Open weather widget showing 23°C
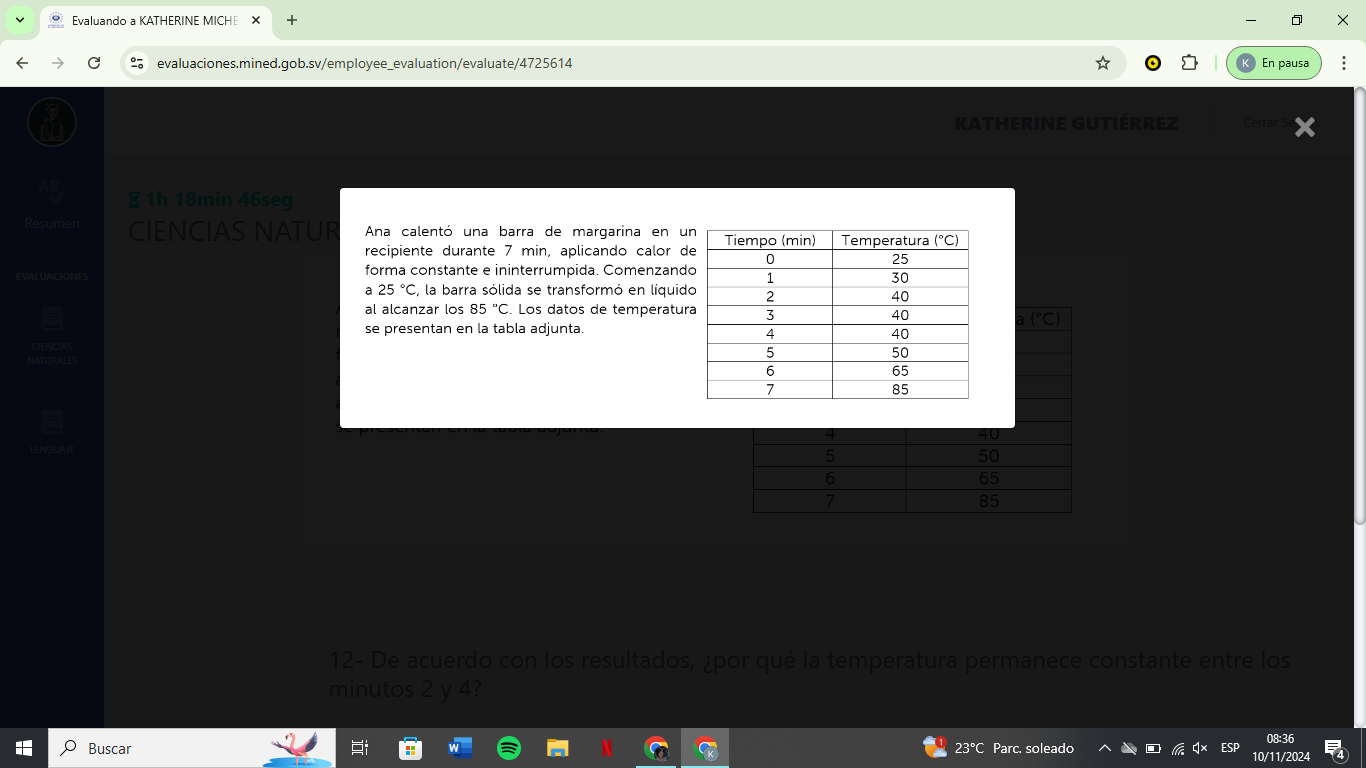 998,748
